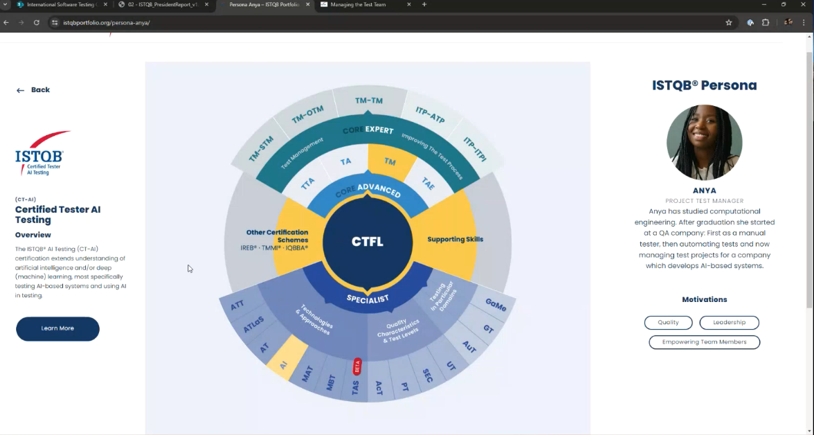Select the AuT specialist segment

click(469, 347)
